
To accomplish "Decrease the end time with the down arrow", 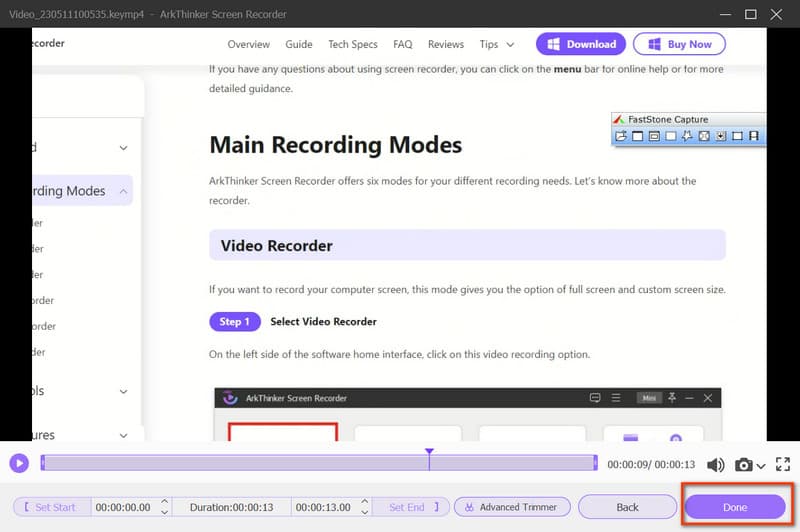I will [x=365, y=512].
